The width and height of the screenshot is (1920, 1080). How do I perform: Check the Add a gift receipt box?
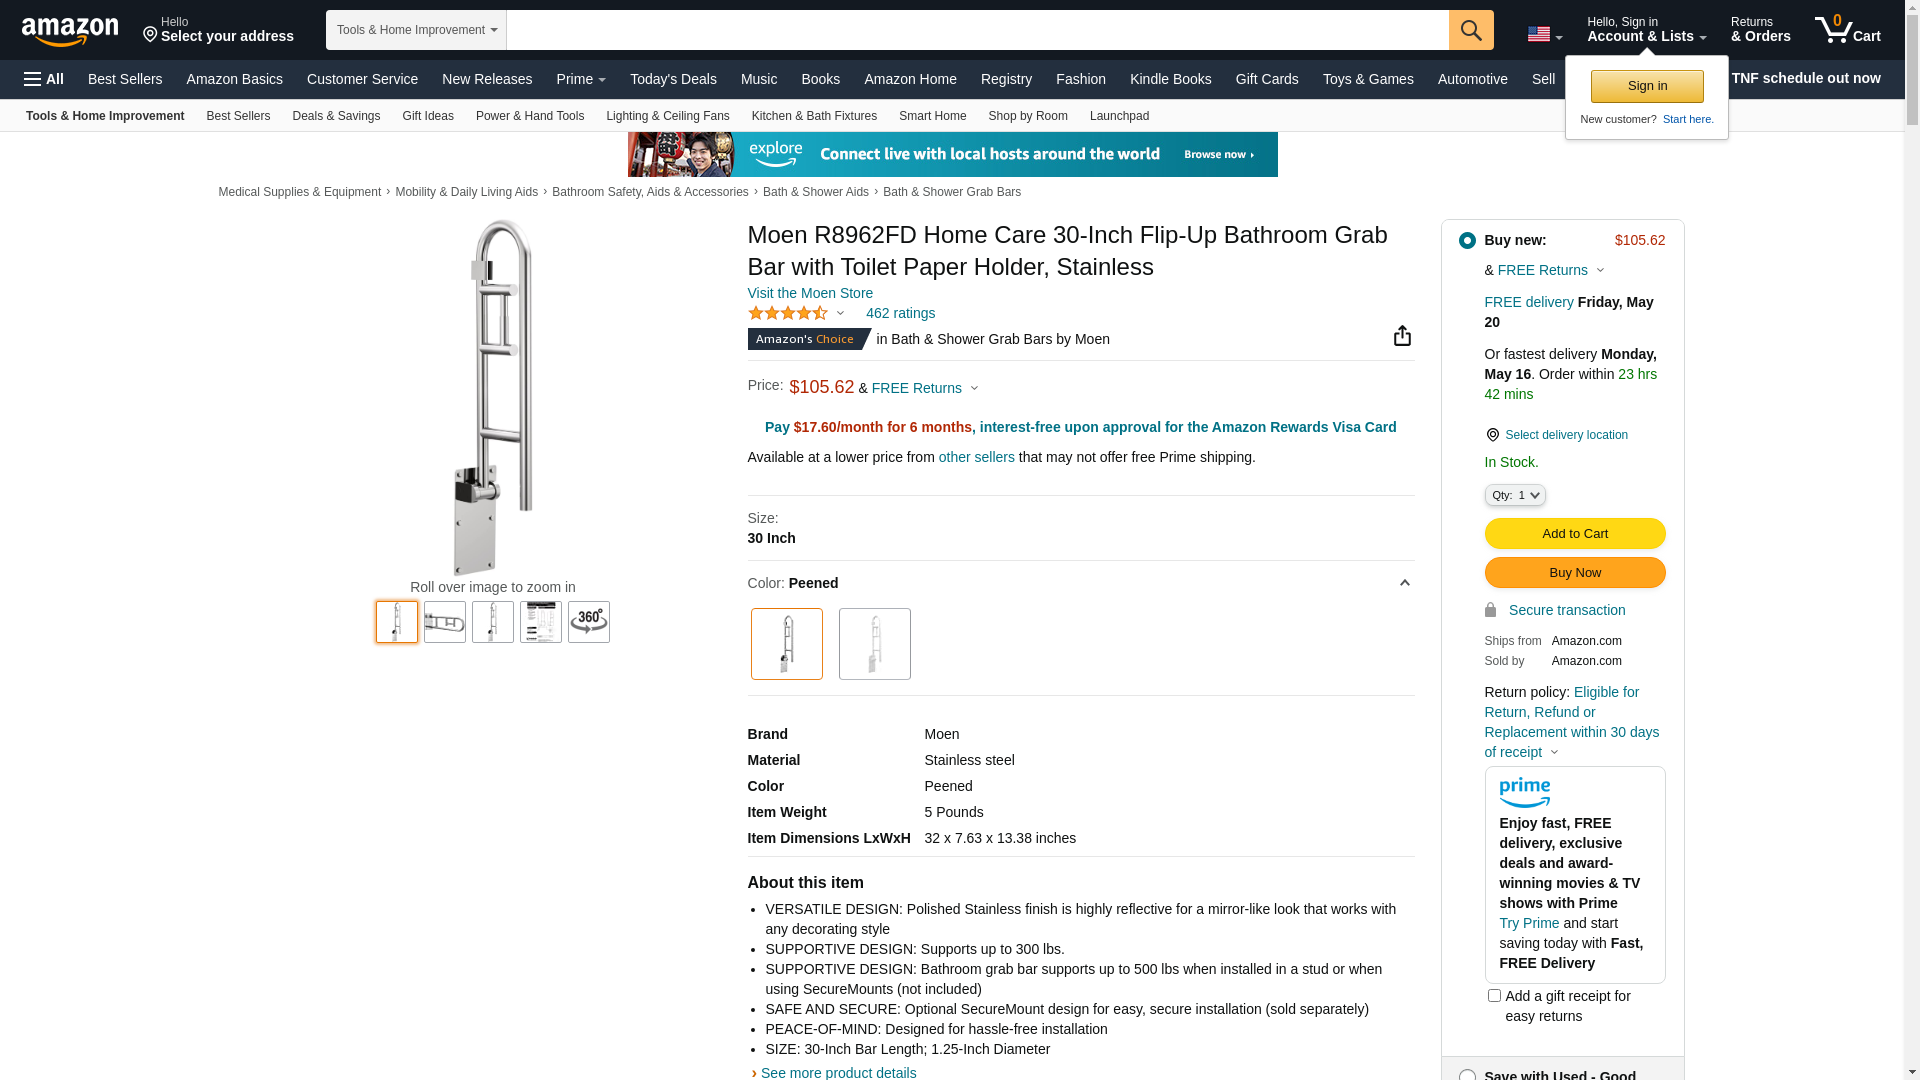pos(1494,996)
